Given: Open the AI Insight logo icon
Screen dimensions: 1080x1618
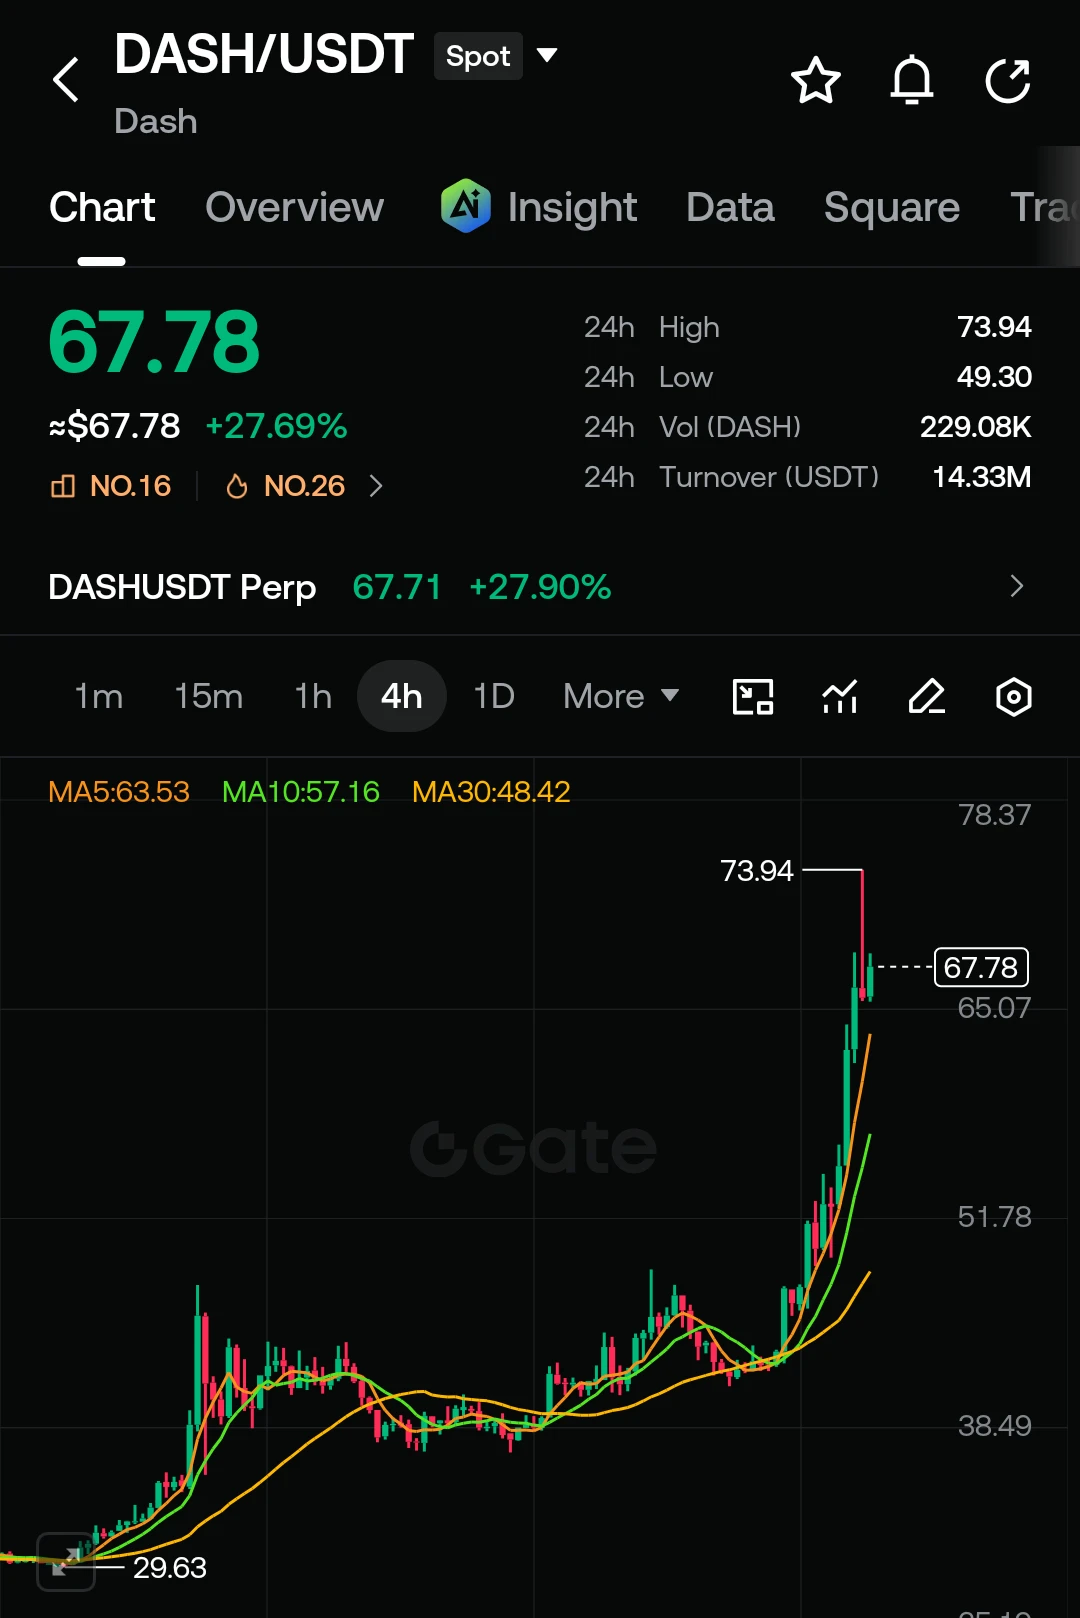Looking at the screenshot, I should pyautogui.click(x=466, y=206).
